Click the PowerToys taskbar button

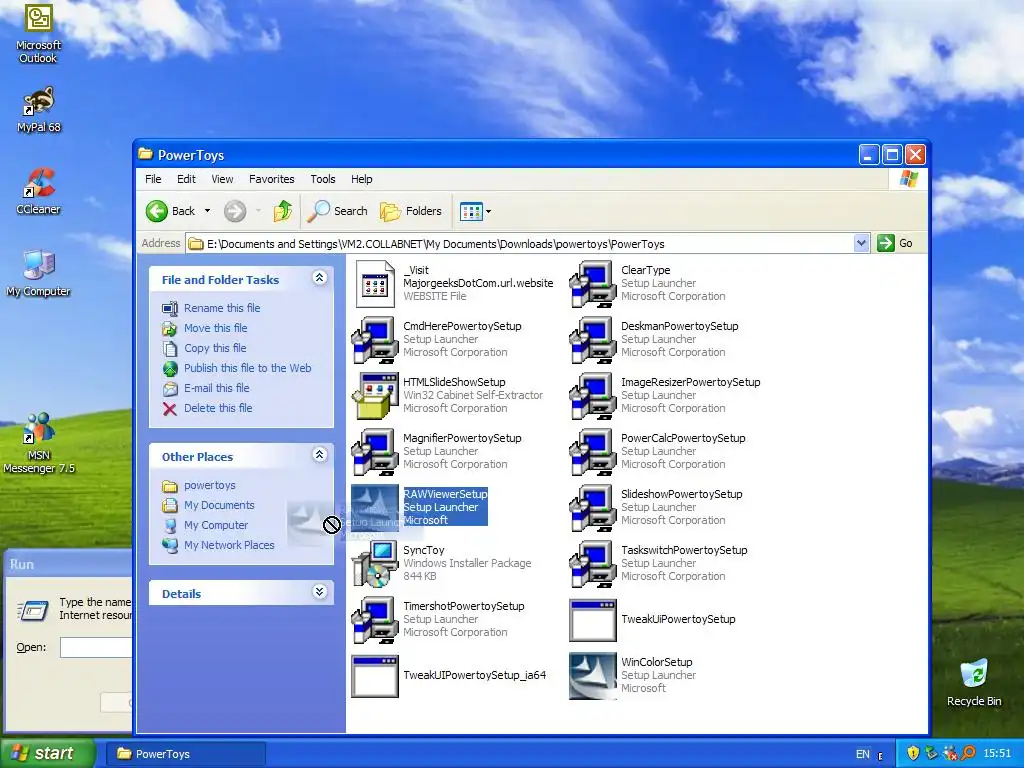point(185,754)
